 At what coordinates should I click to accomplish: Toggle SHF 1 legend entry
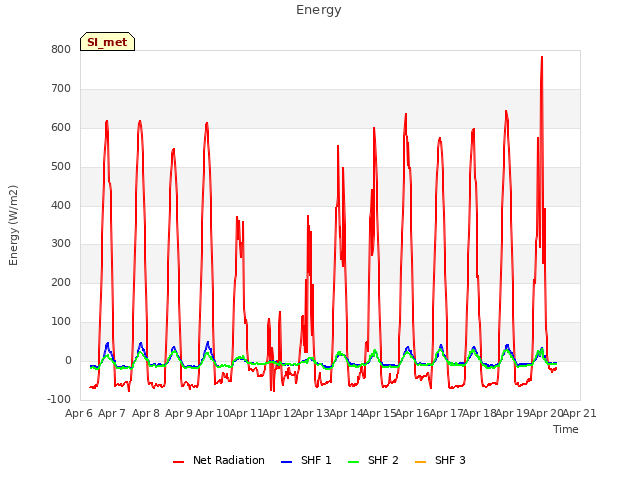[x=306, y=460]
